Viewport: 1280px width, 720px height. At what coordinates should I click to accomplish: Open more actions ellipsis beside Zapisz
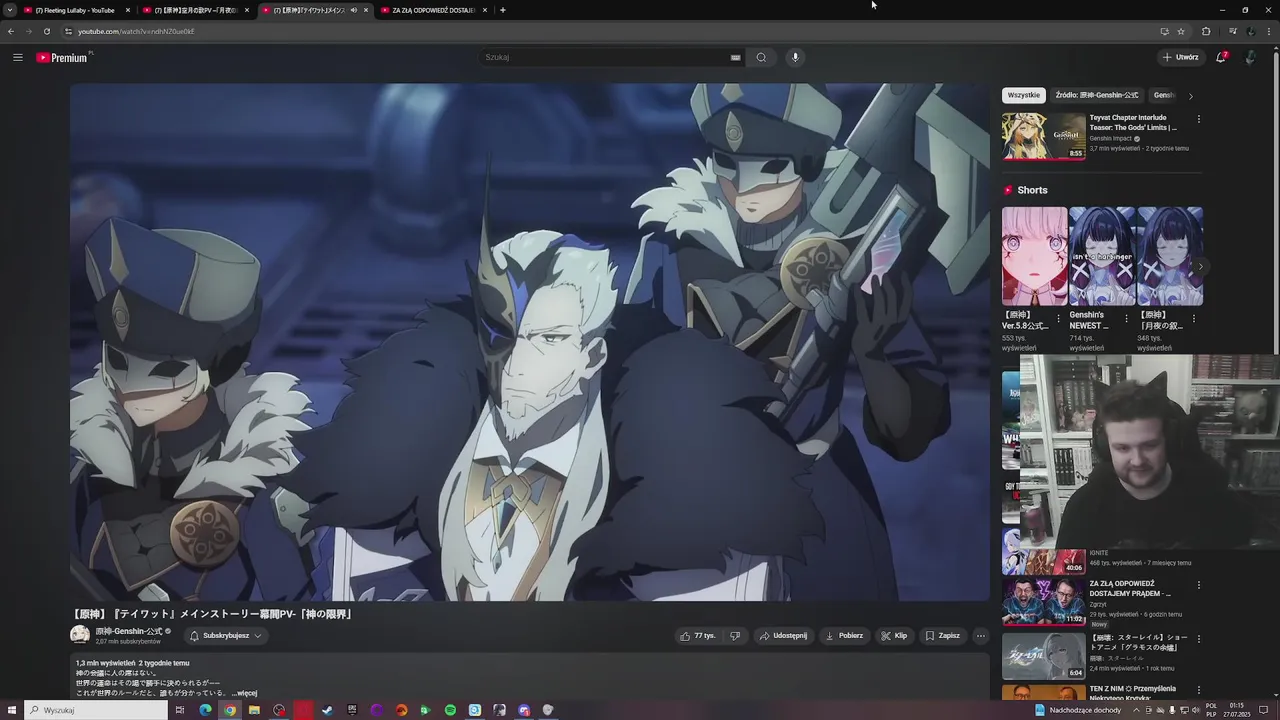(980, 636)
